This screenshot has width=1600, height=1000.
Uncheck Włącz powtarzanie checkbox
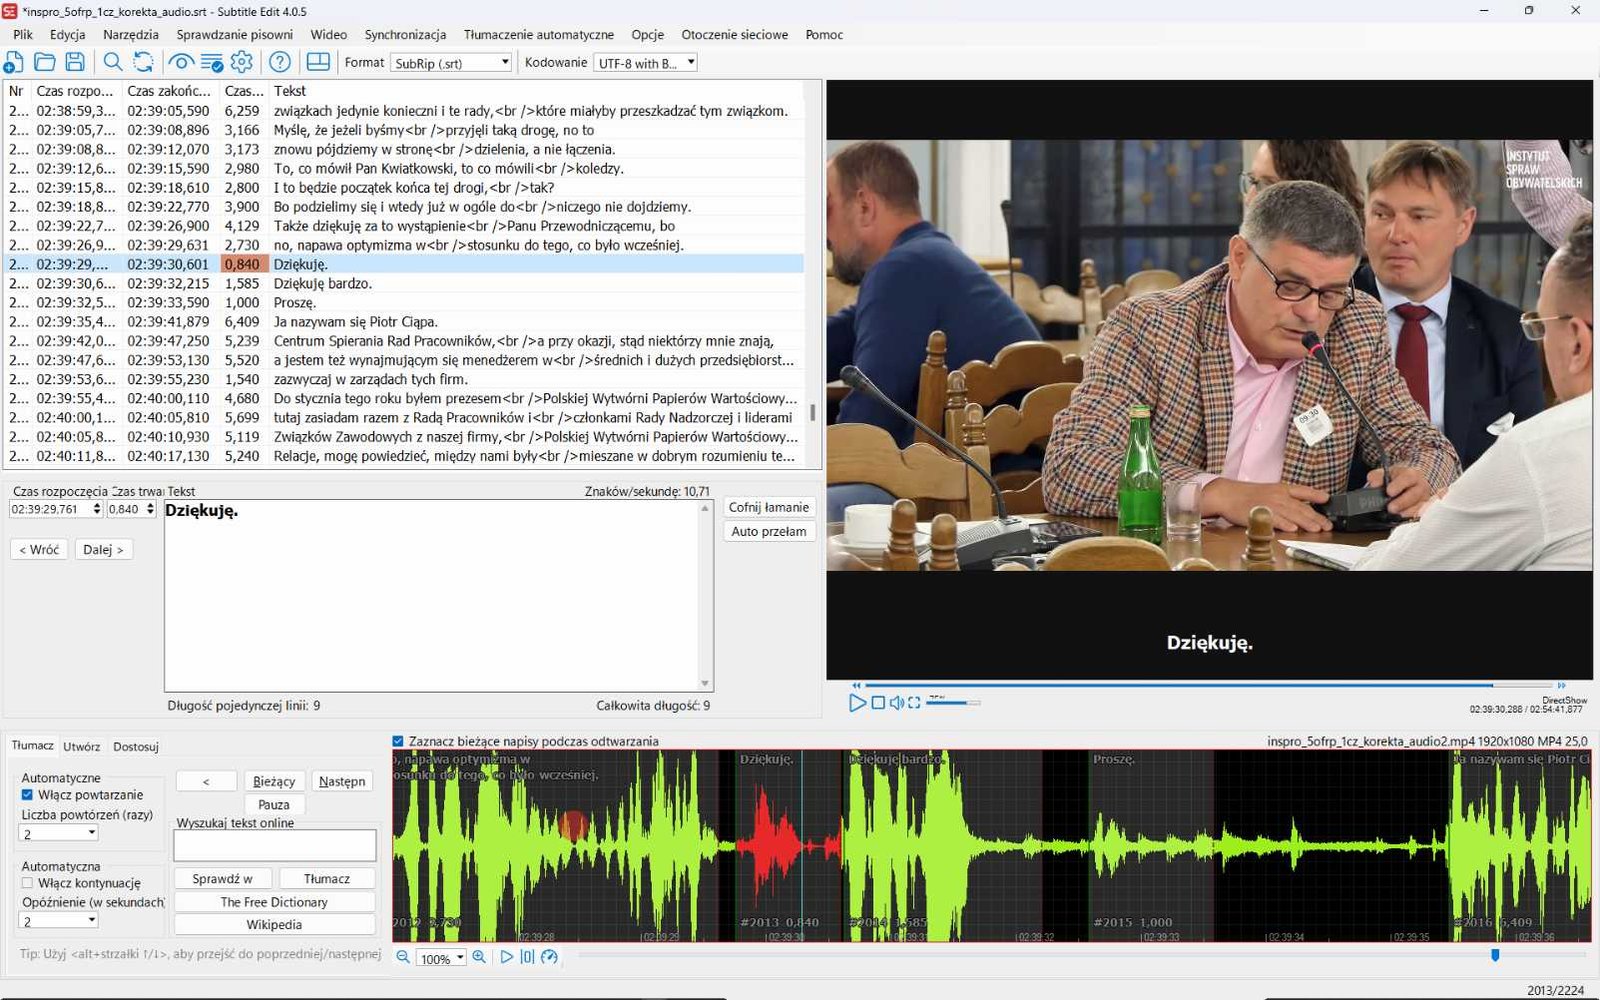point(27,795)
